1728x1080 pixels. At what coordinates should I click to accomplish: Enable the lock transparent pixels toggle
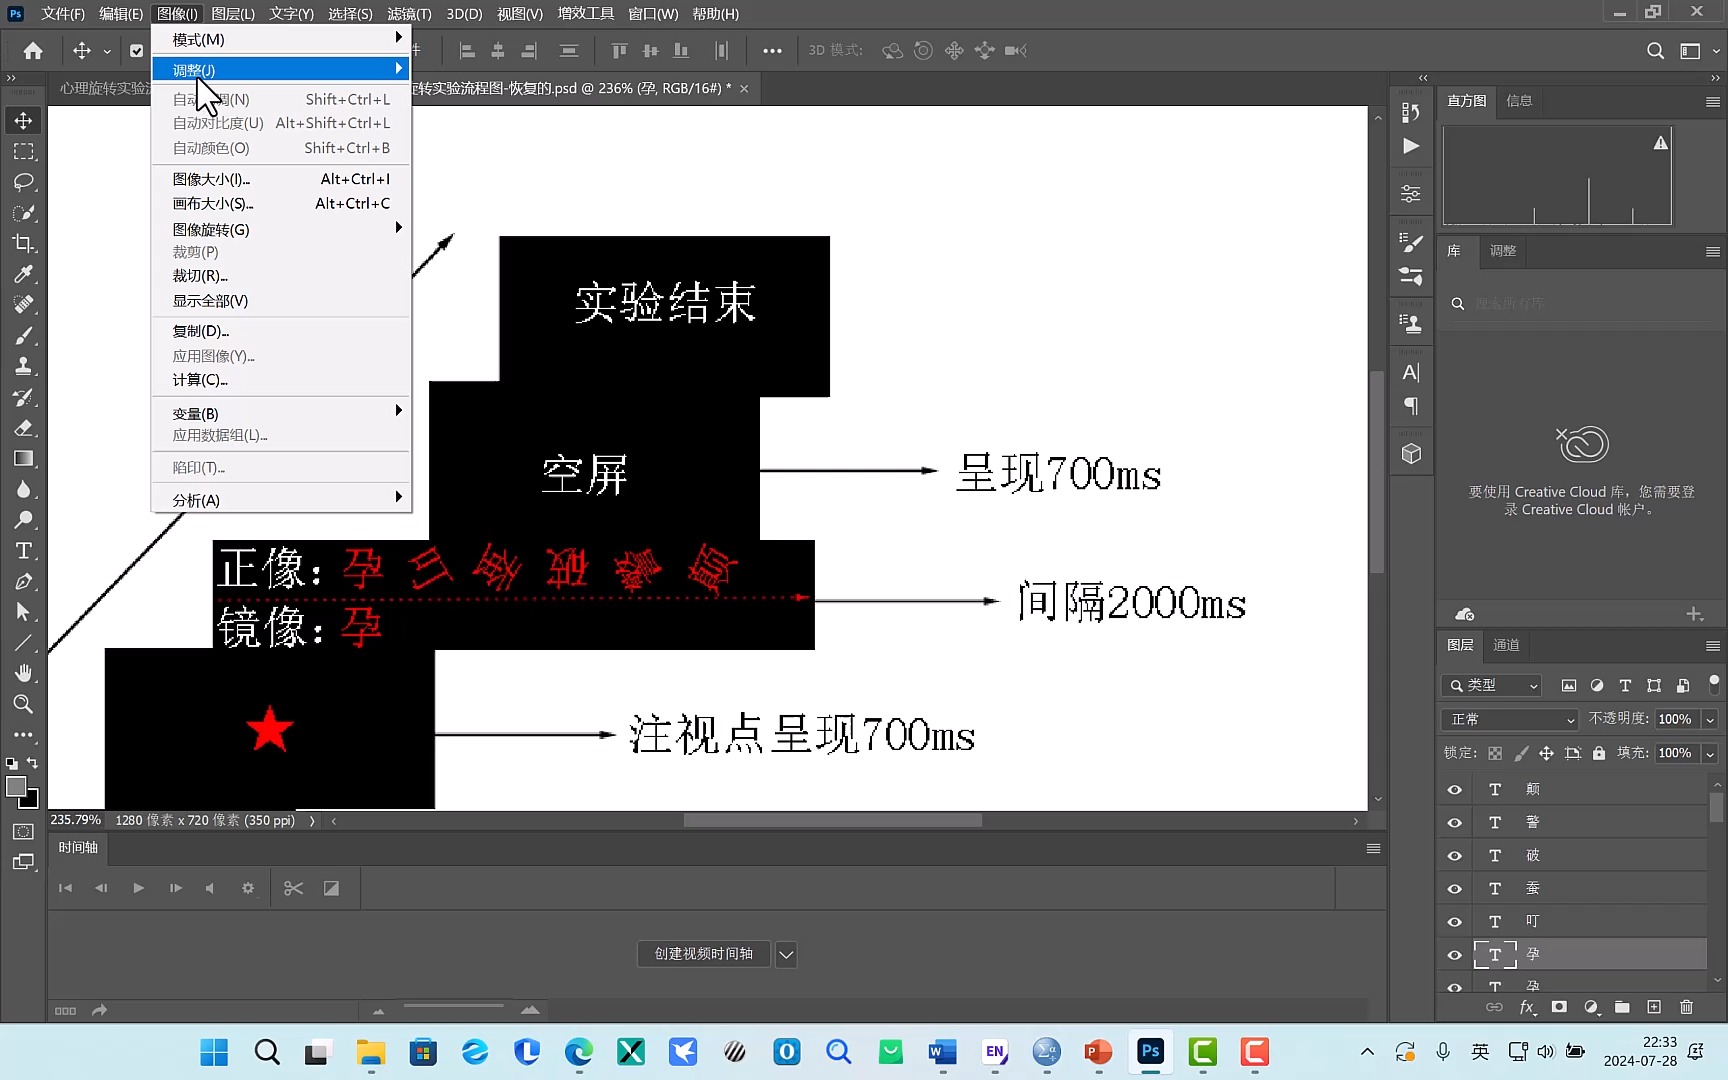coord(1494,753)
